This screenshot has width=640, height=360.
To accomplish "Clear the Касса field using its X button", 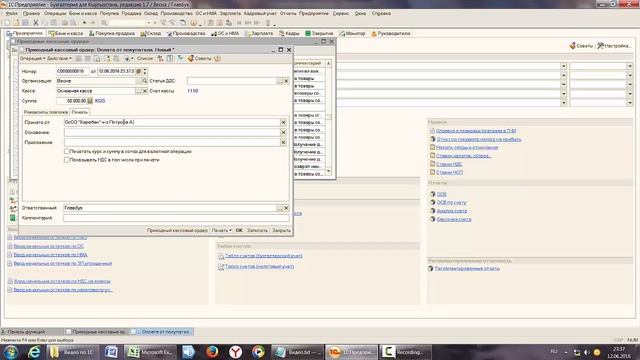I will pyautogui.click(x=144, y=91).
